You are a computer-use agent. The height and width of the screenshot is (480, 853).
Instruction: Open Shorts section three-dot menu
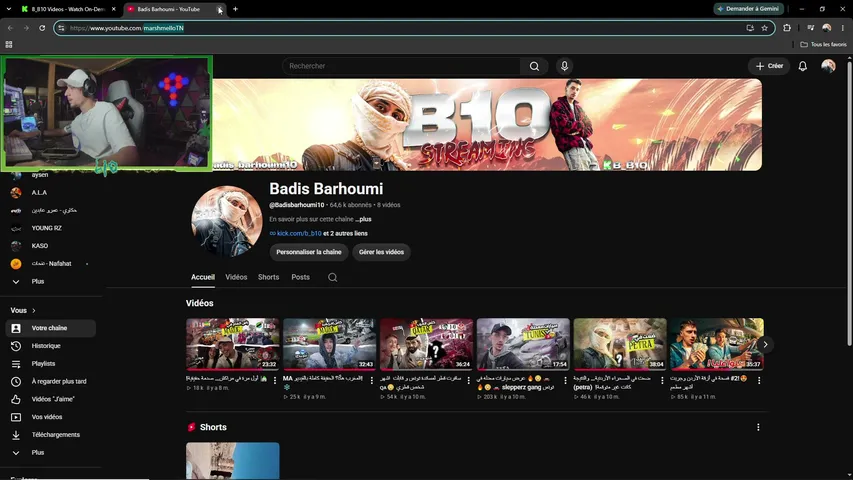758,427
